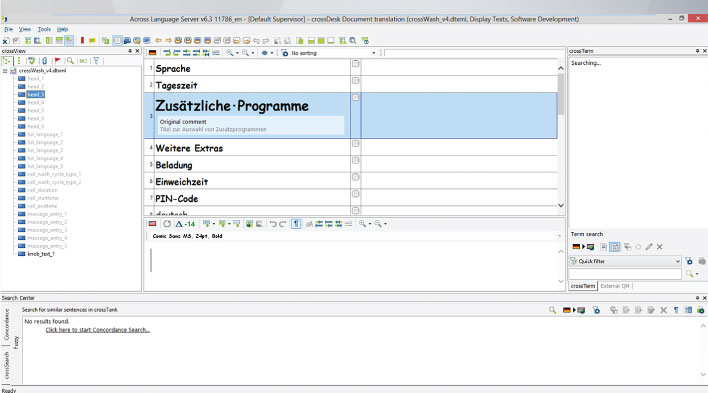Click the pencil edit icon in Term search
708x393 pixels.
pyautogui.click(x=649, y=247)
